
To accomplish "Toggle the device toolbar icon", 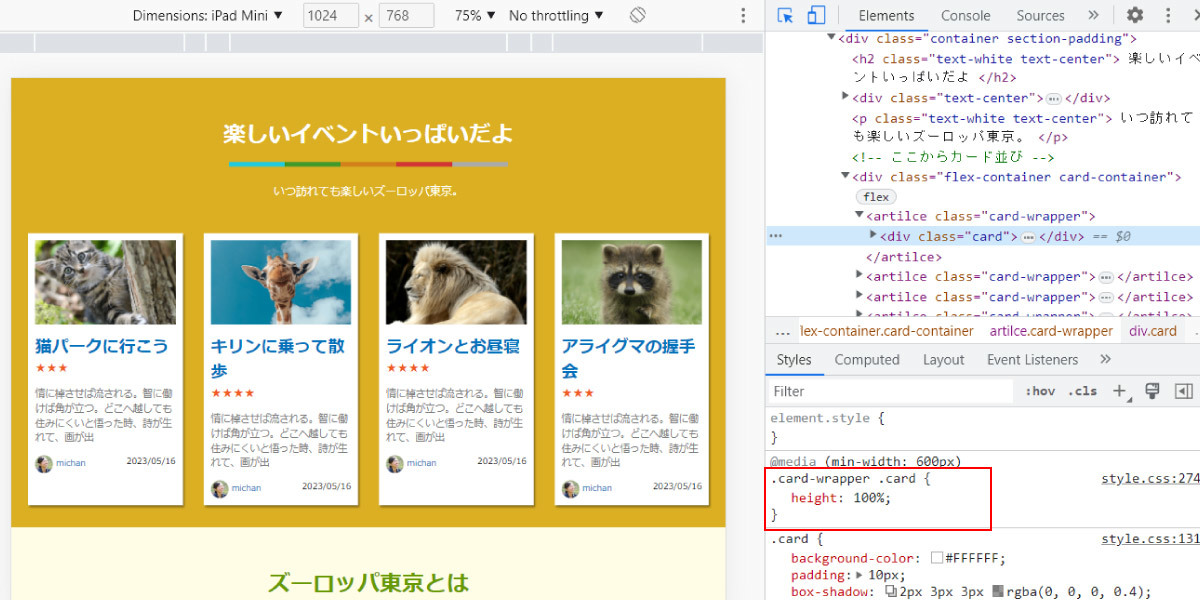I will [x=816, y=15].
